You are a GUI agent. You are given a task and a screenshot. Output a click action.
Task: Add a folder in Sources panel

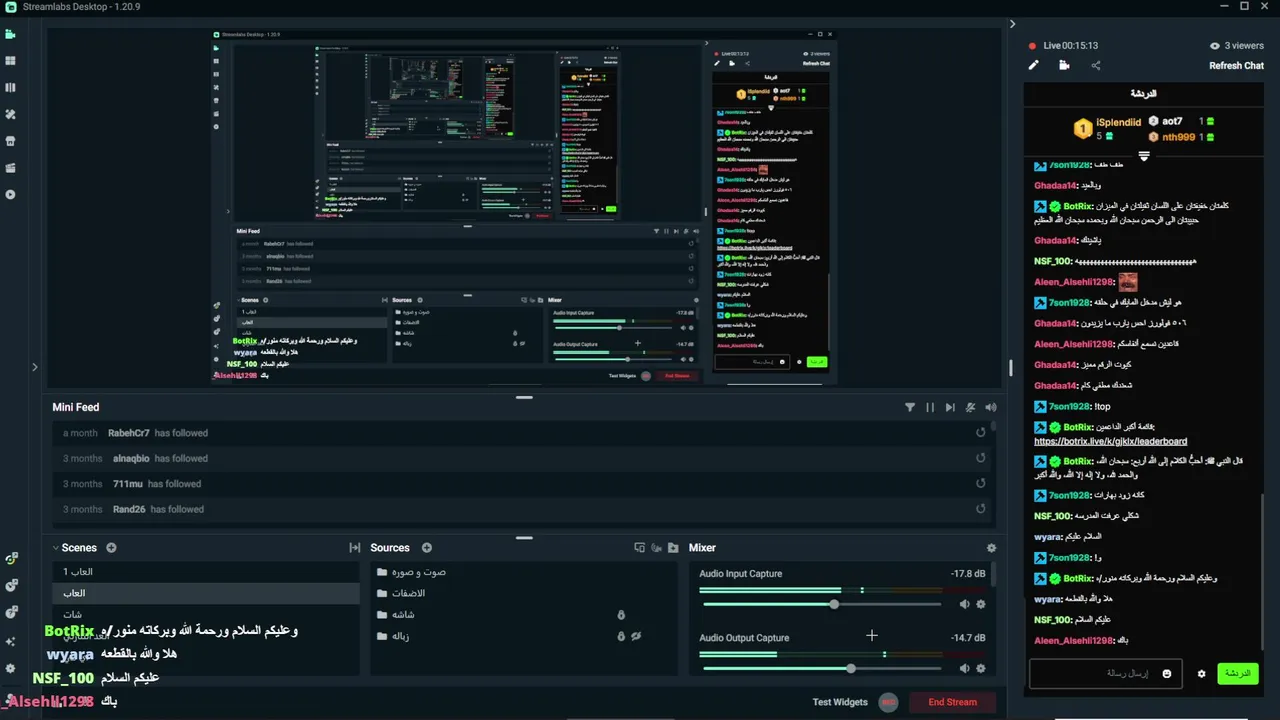click(x=674, y=548)
